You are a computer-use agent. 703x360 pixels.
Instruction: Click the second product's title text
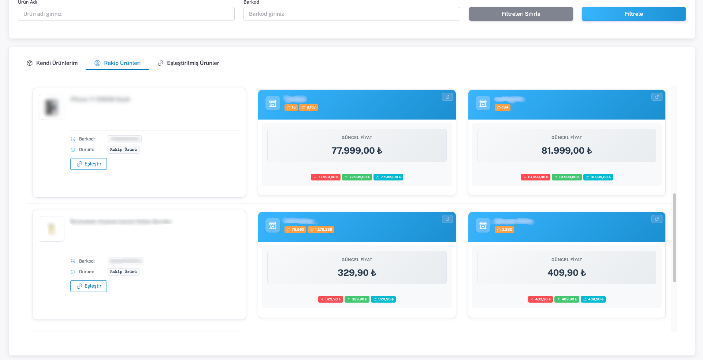coord(121,221)
